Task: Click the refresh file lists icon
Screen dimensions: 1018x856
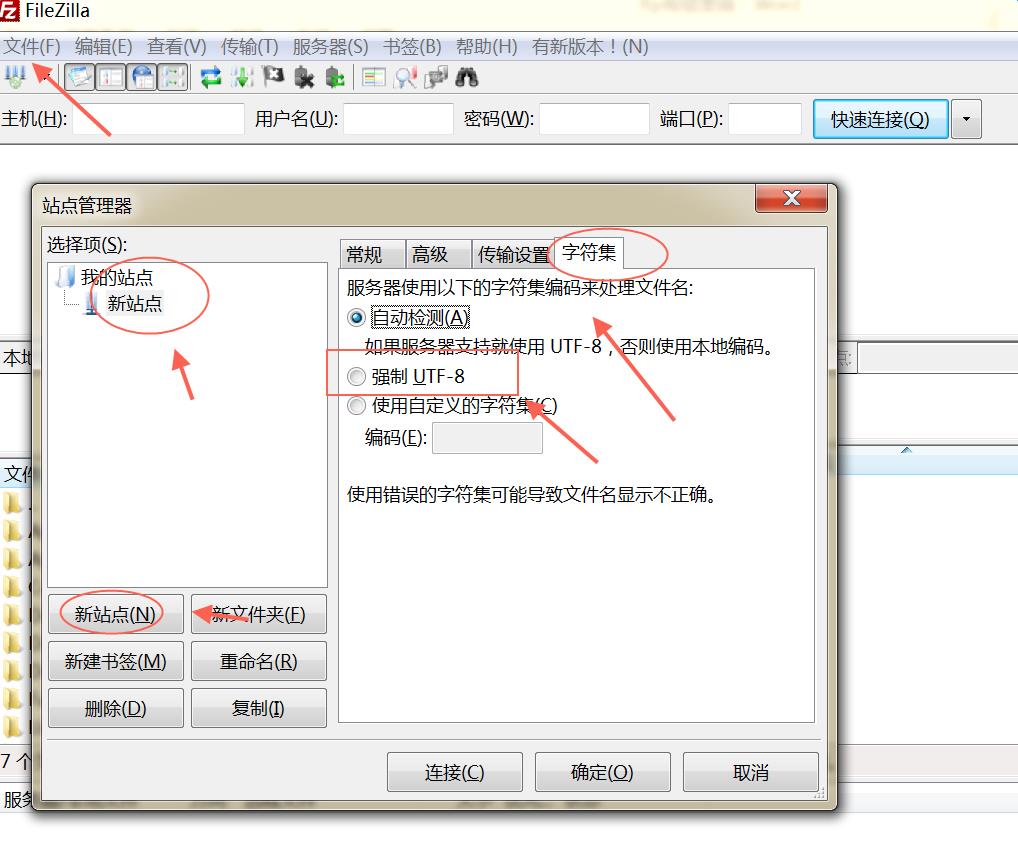Action: coord(211,77)
